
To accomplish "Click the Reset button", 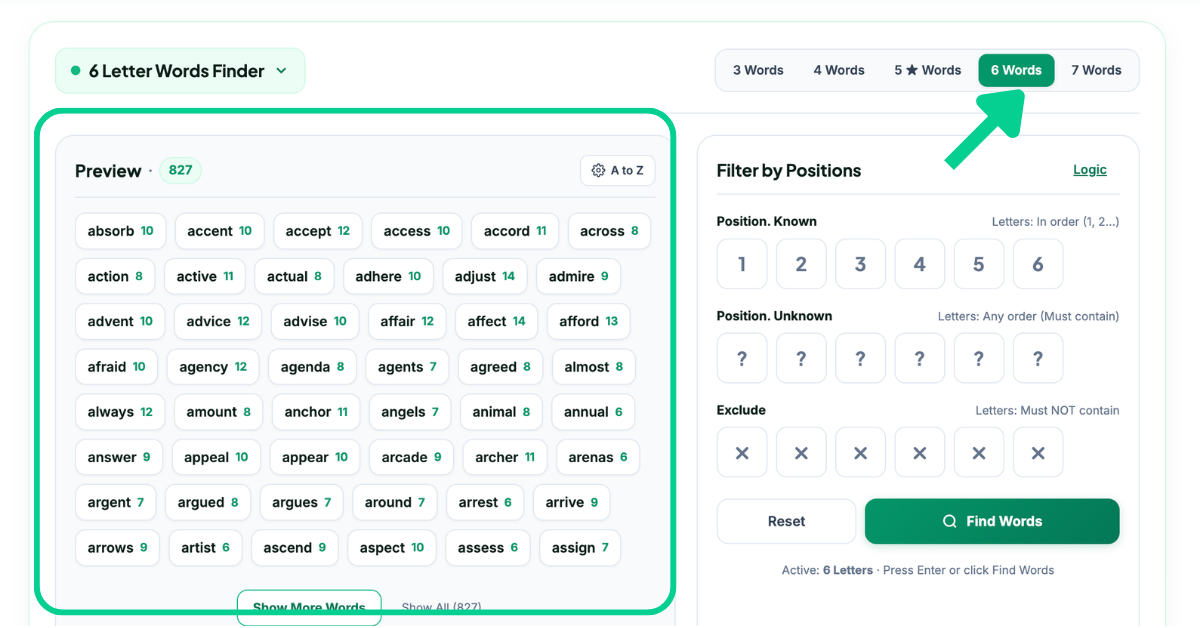I will (x=787, y=521).
